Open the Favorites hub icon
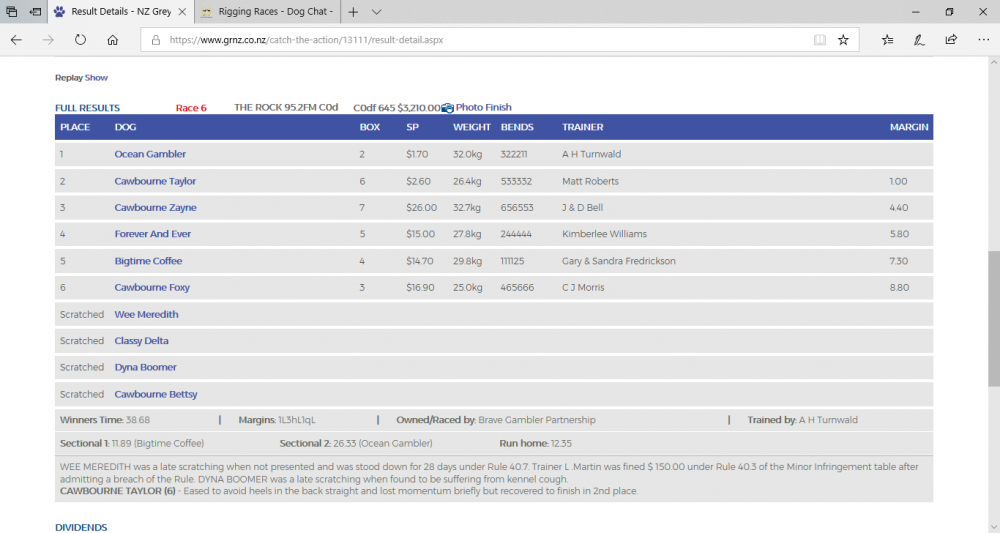The image size is (1000, 533). click(888, 40)
